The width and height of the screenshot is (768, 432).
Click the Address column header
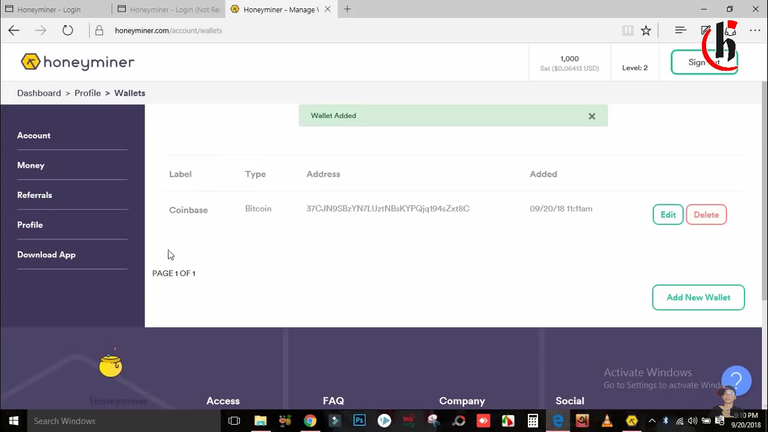(323, 174)
